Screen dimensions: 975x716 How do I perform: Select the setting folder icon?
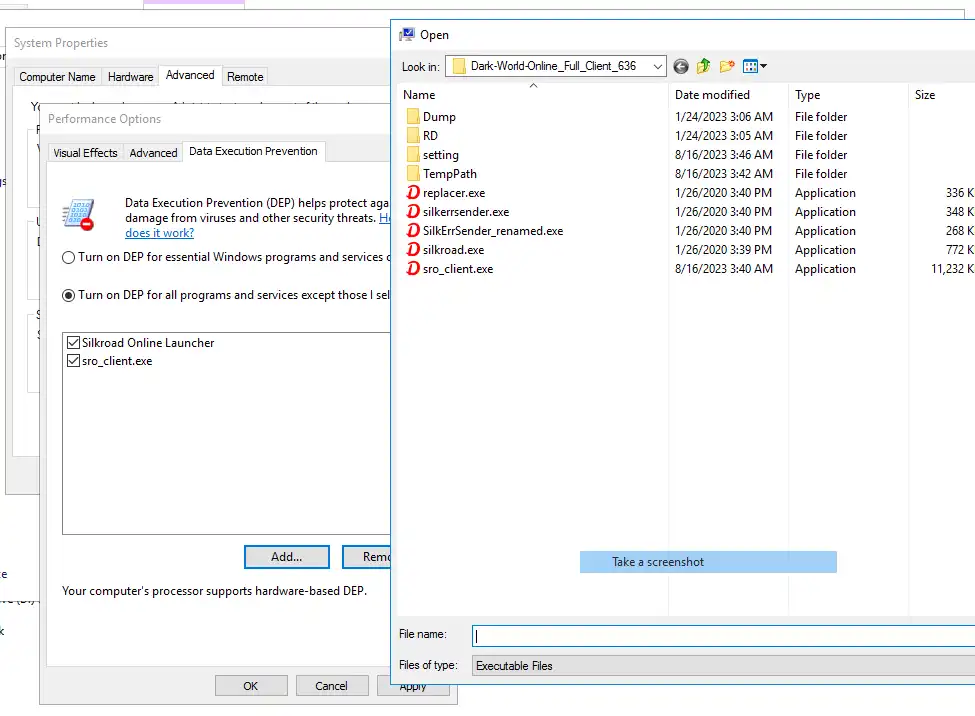tap(413, 155)
